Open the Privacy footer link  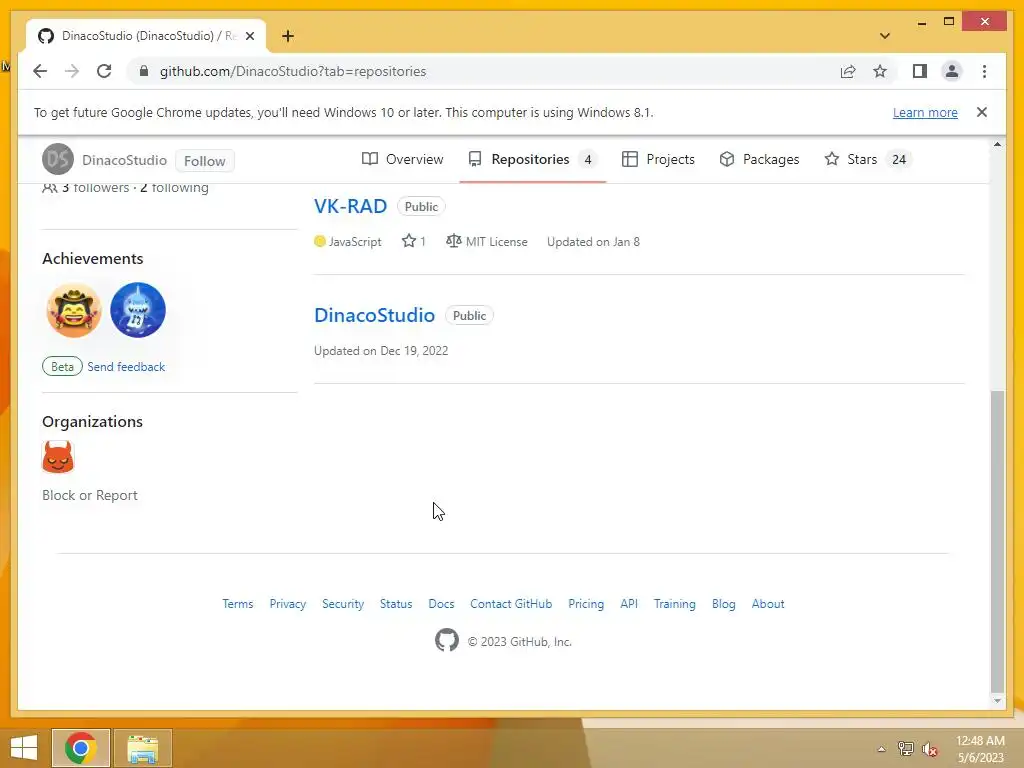click(287, 604)
